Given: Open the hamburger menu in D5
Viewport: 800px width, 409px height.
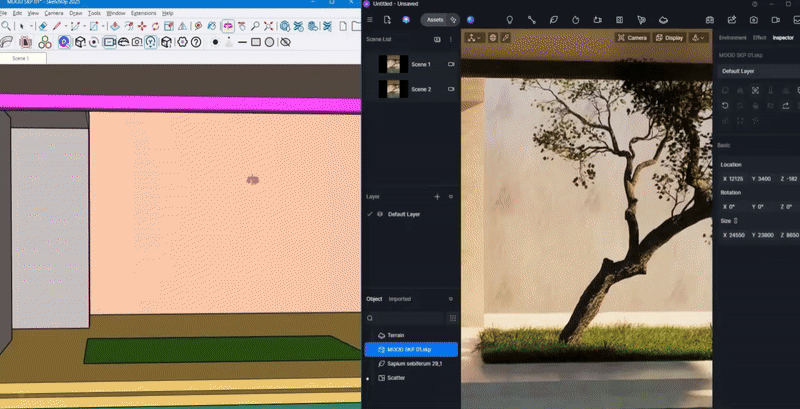Looking at the screenshot, I should [x=370, y=20].
